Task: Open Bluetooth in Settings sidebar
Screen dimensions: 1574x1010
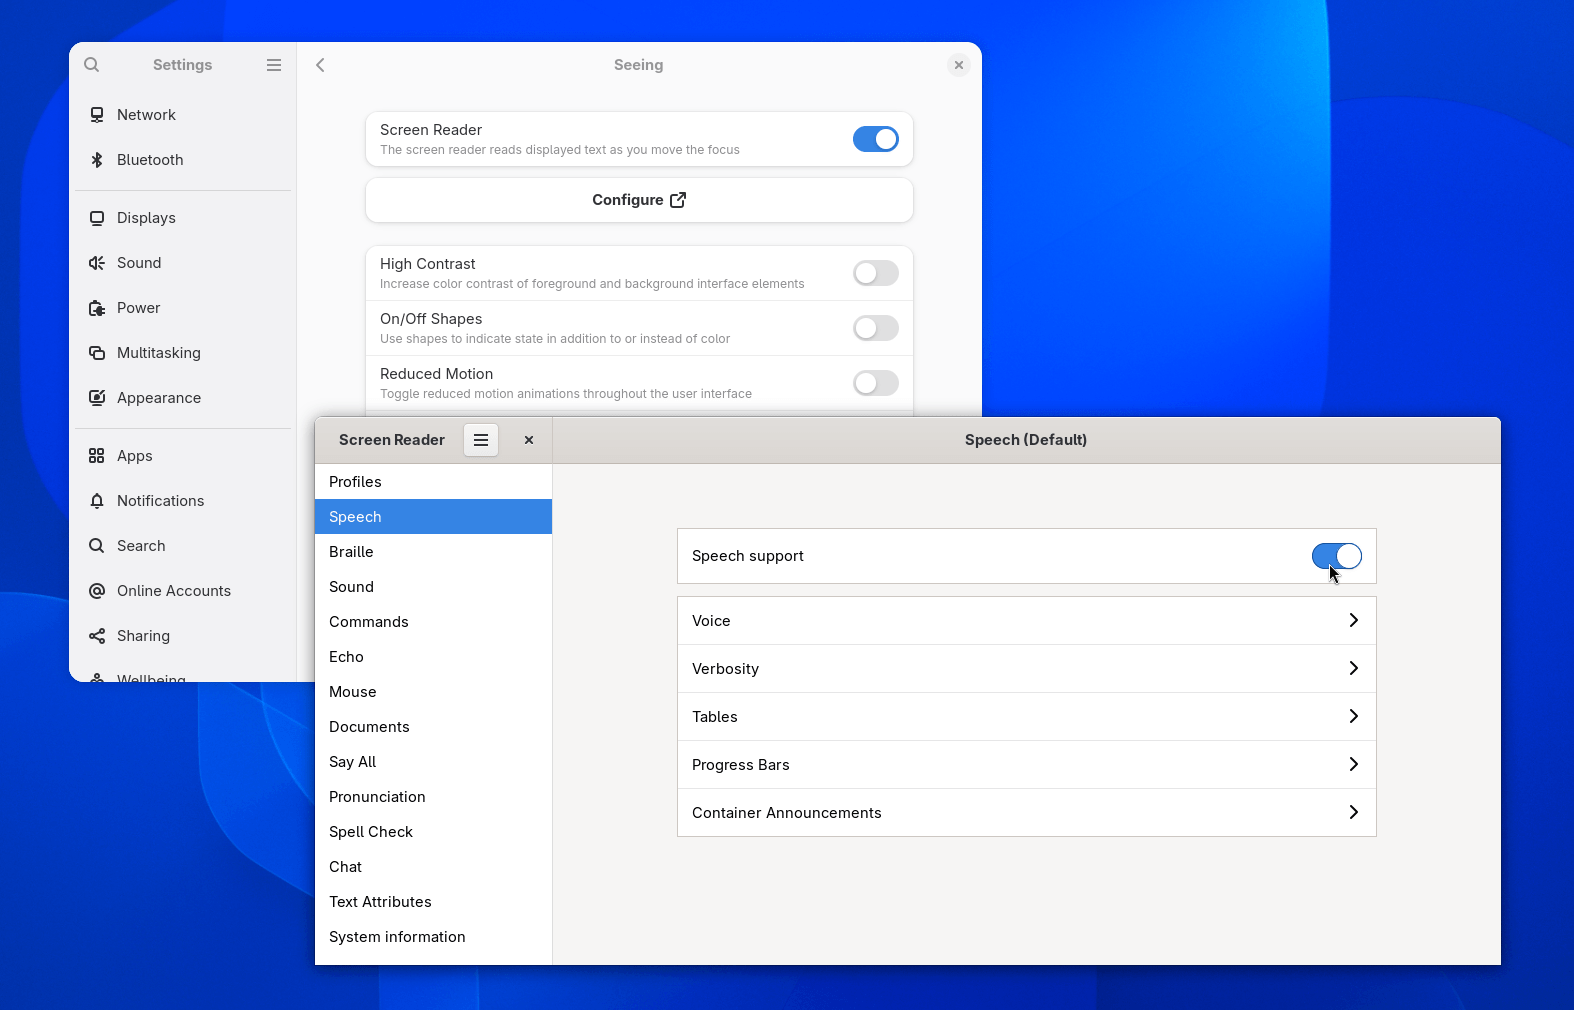Action: (x=184, y=160)
